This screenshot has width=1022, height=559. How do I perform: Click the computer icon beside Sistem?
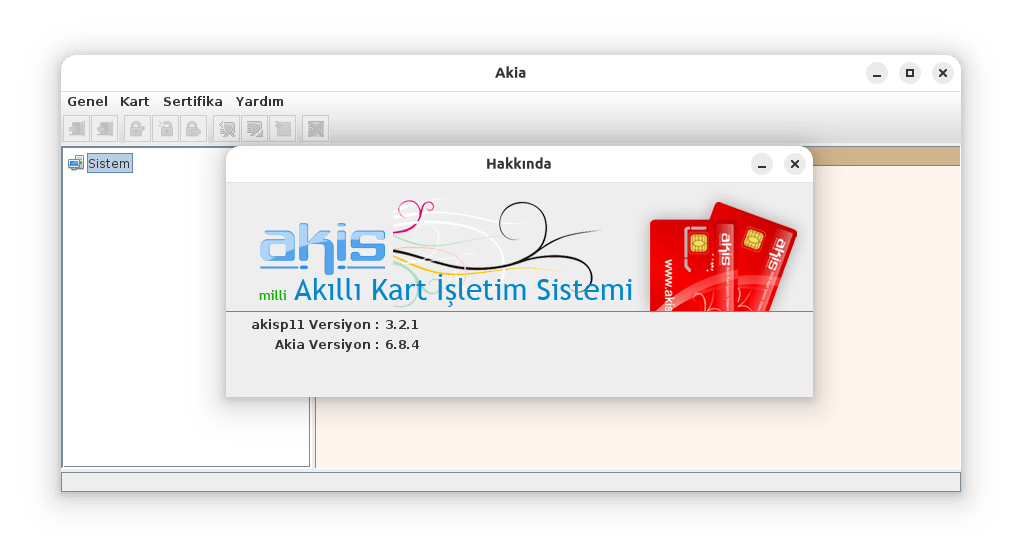76,163
